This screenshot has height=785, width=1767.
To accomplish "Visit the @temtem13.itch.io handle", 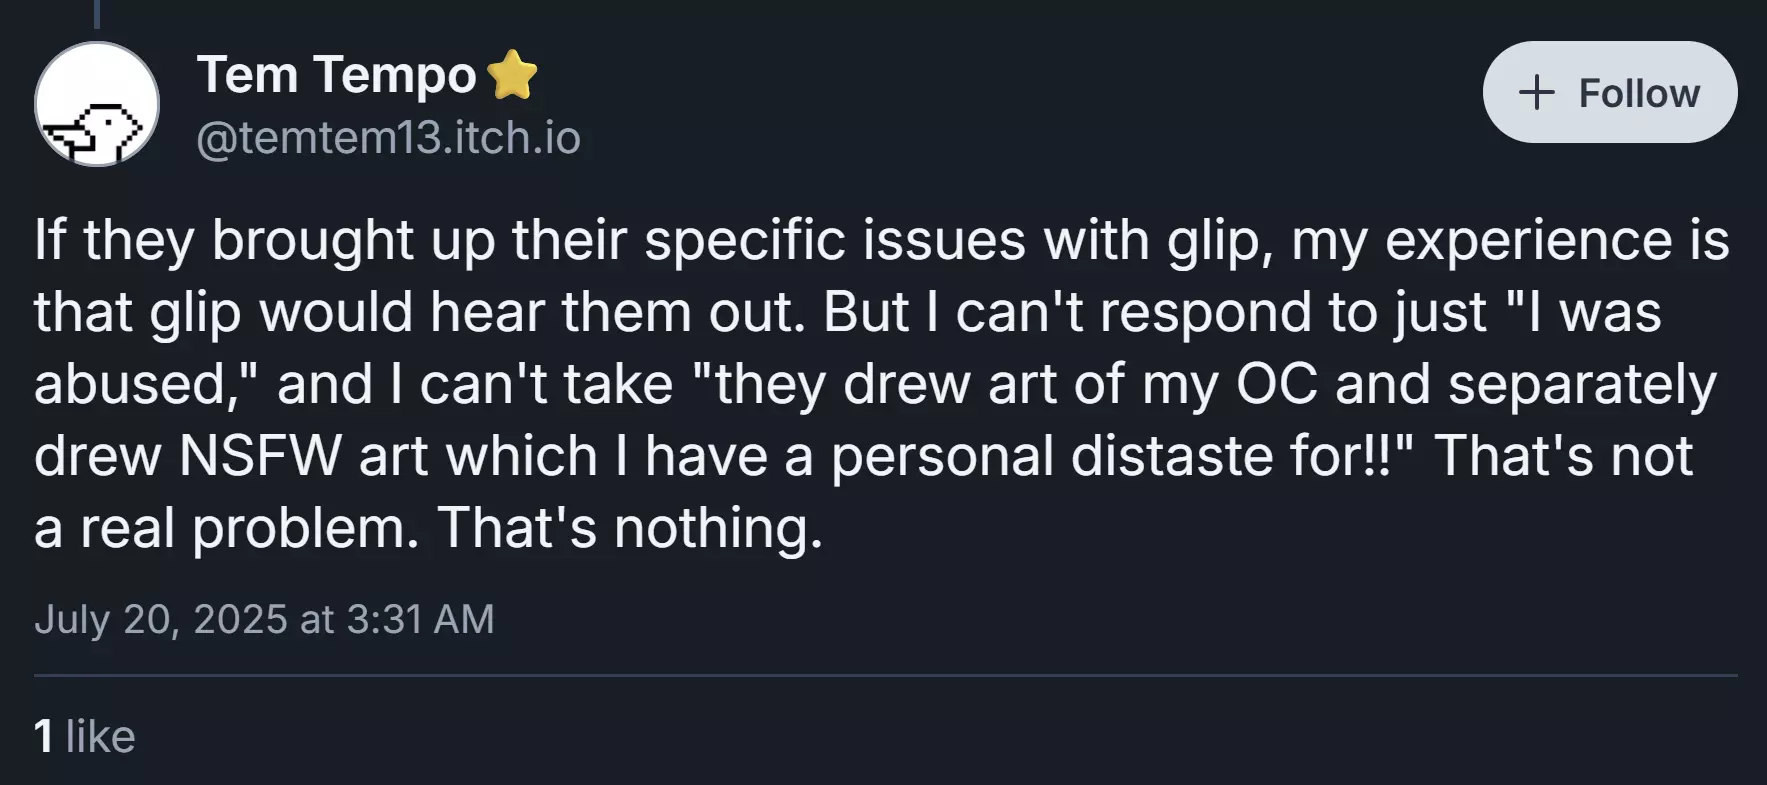I will click(388, 138).
